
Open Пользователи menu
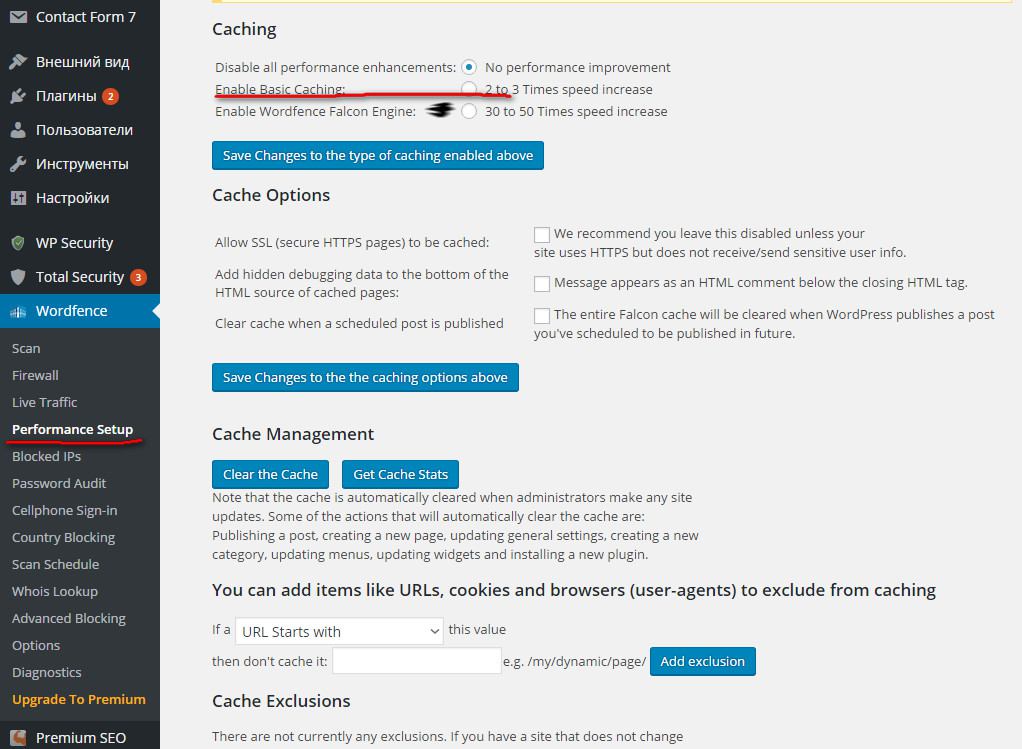(80, 130)
